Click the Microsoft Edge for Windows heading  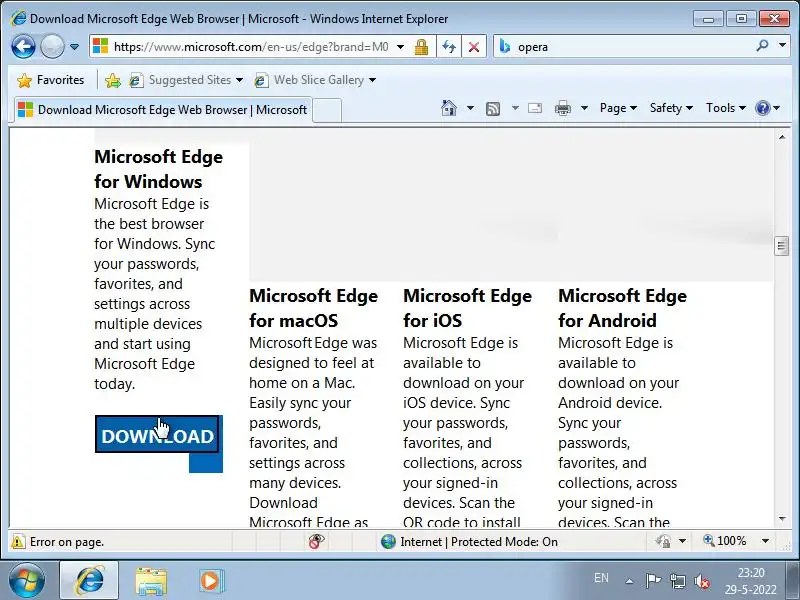point(158,169)
